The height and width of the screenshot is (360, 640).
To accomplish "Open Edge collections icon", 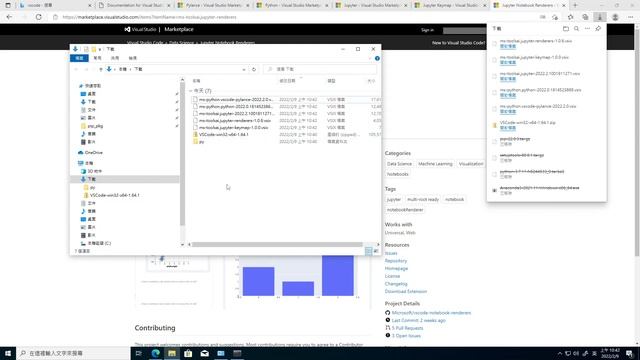I will pos(585,17).
